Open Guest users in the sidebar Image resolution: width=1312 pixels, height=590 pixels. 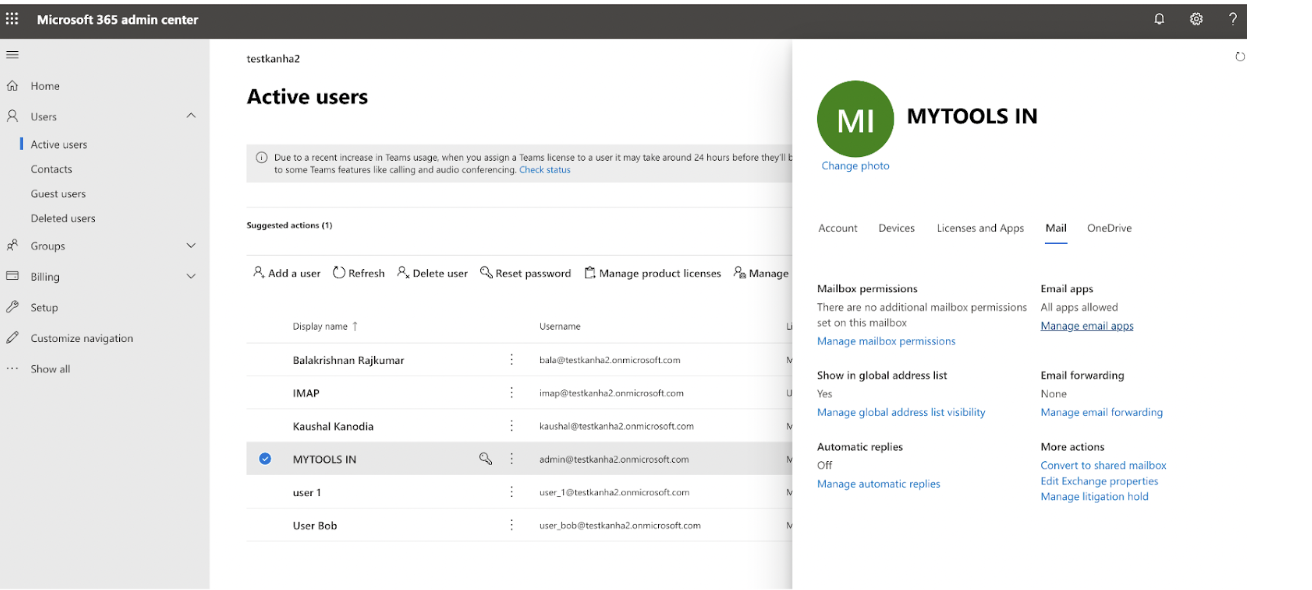(58, 194)
